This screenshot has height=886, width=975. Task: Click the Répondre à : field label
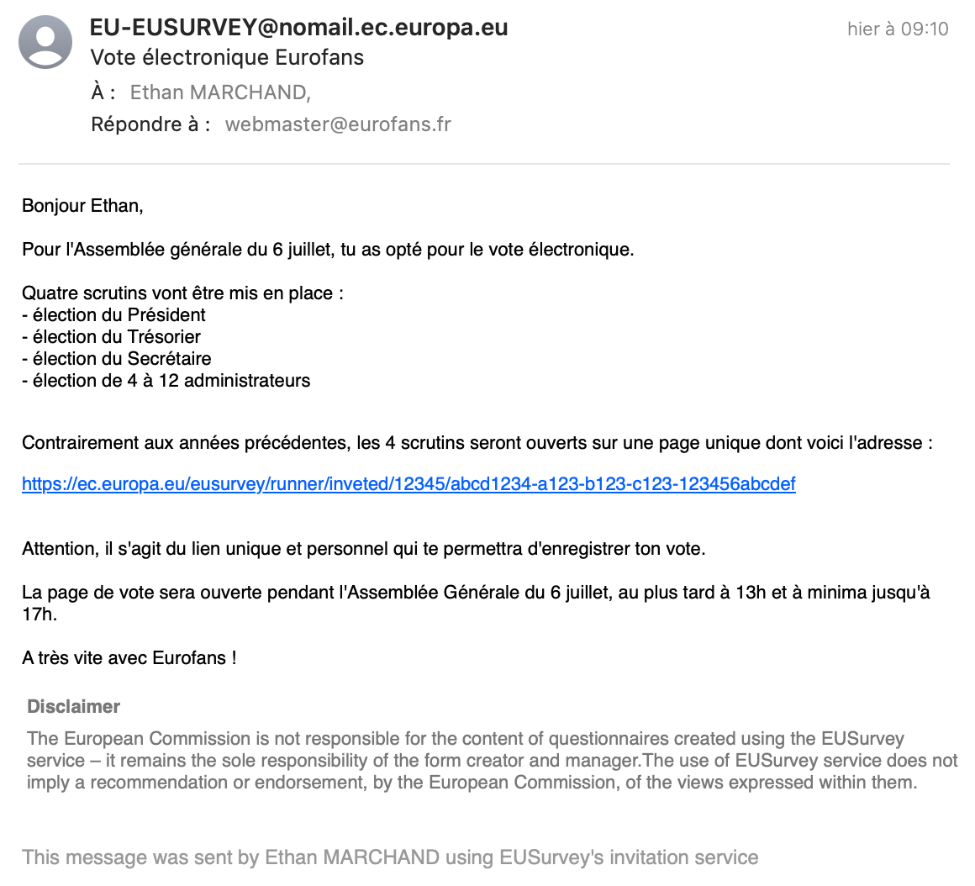pos(150,125)
